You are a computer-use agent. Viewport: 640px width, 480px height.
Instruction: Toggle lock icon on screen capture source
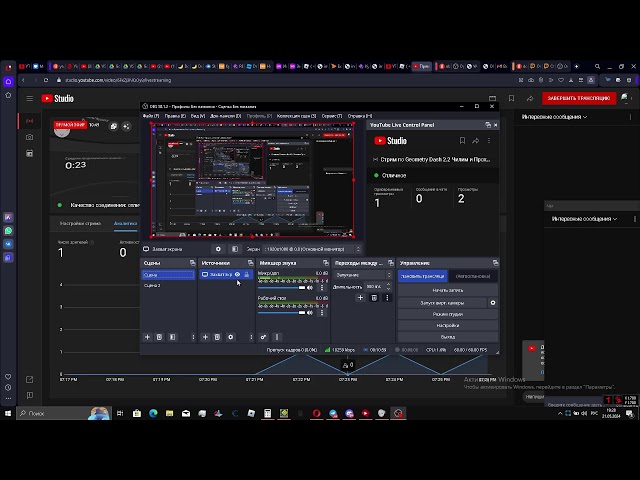click(x=247, y=275)
